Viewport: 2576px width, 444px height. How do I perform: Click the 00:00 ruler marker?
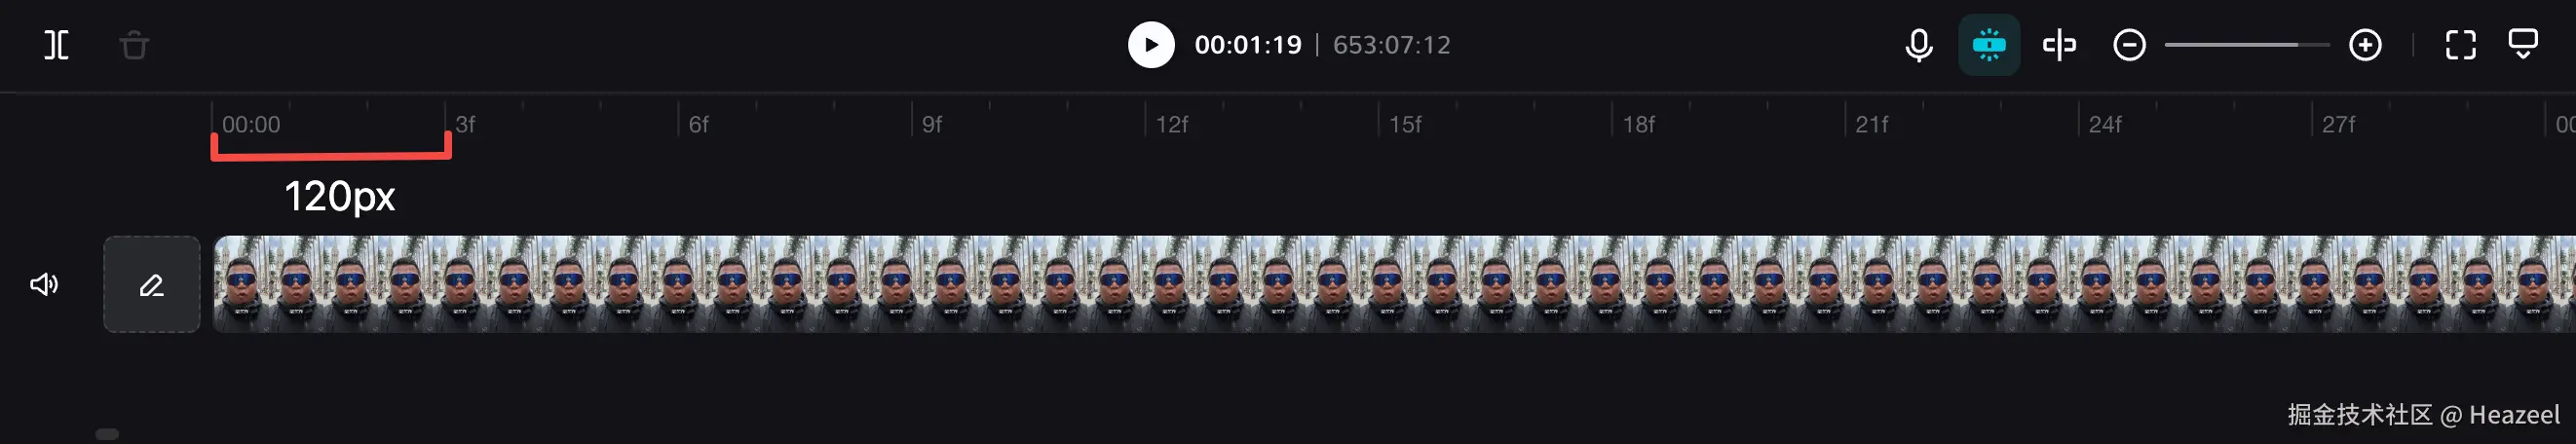pyautogui.click(x=251, y=124)
